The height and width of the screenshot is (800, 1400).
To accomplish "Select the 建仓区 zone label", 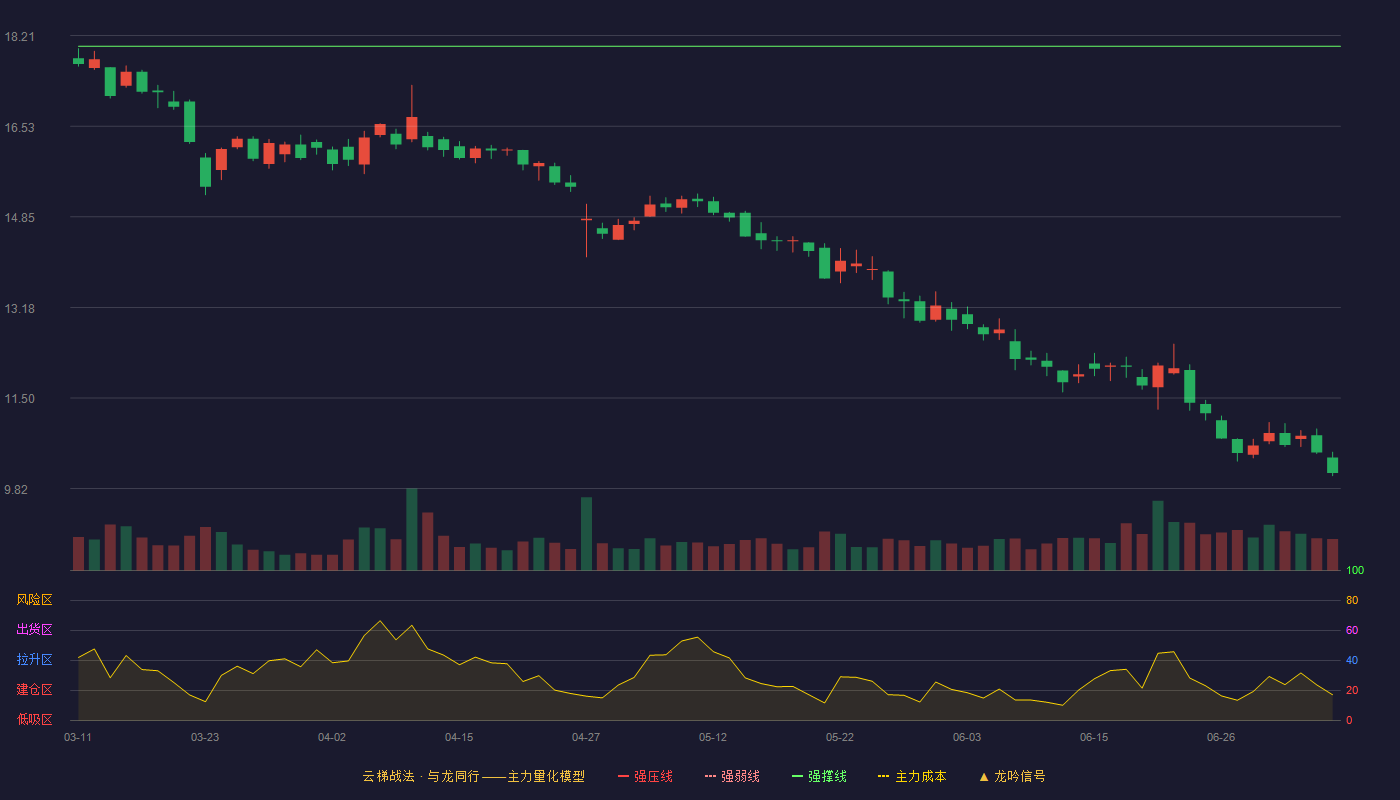I will [x=34, y=690].
